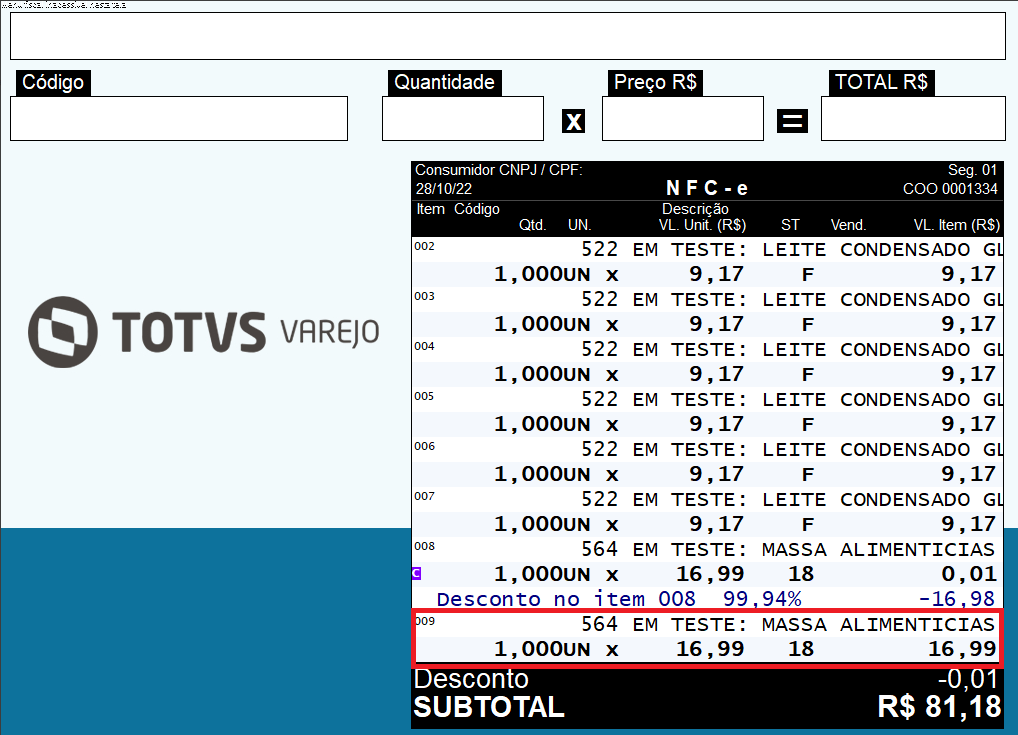Select item 002 description line

[x=708, y=249]
